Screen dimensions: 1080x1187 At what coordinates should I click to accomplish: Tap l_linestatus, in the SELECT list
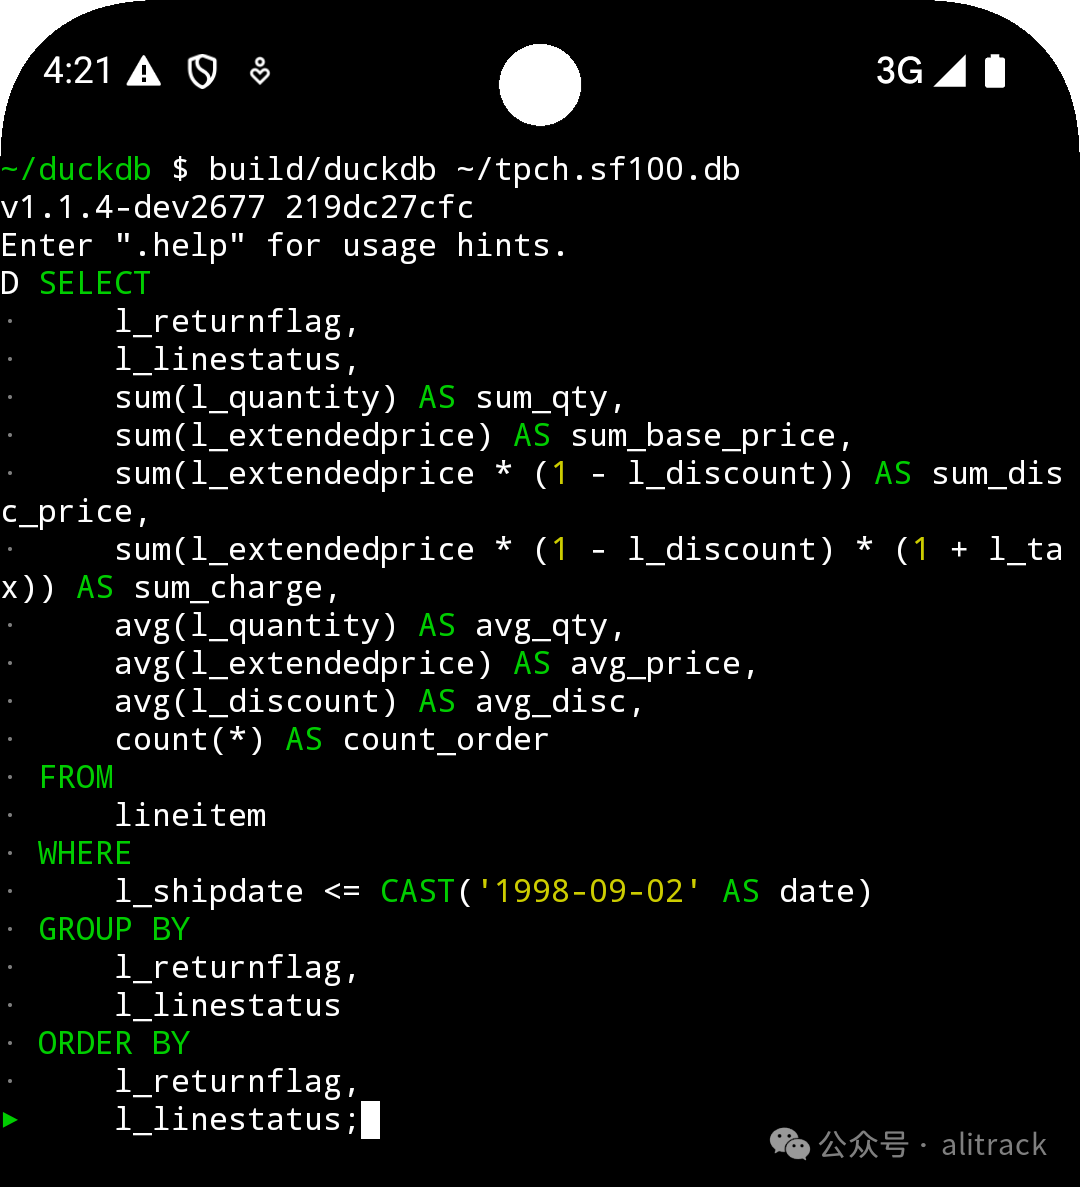click(x=236, y=360)
